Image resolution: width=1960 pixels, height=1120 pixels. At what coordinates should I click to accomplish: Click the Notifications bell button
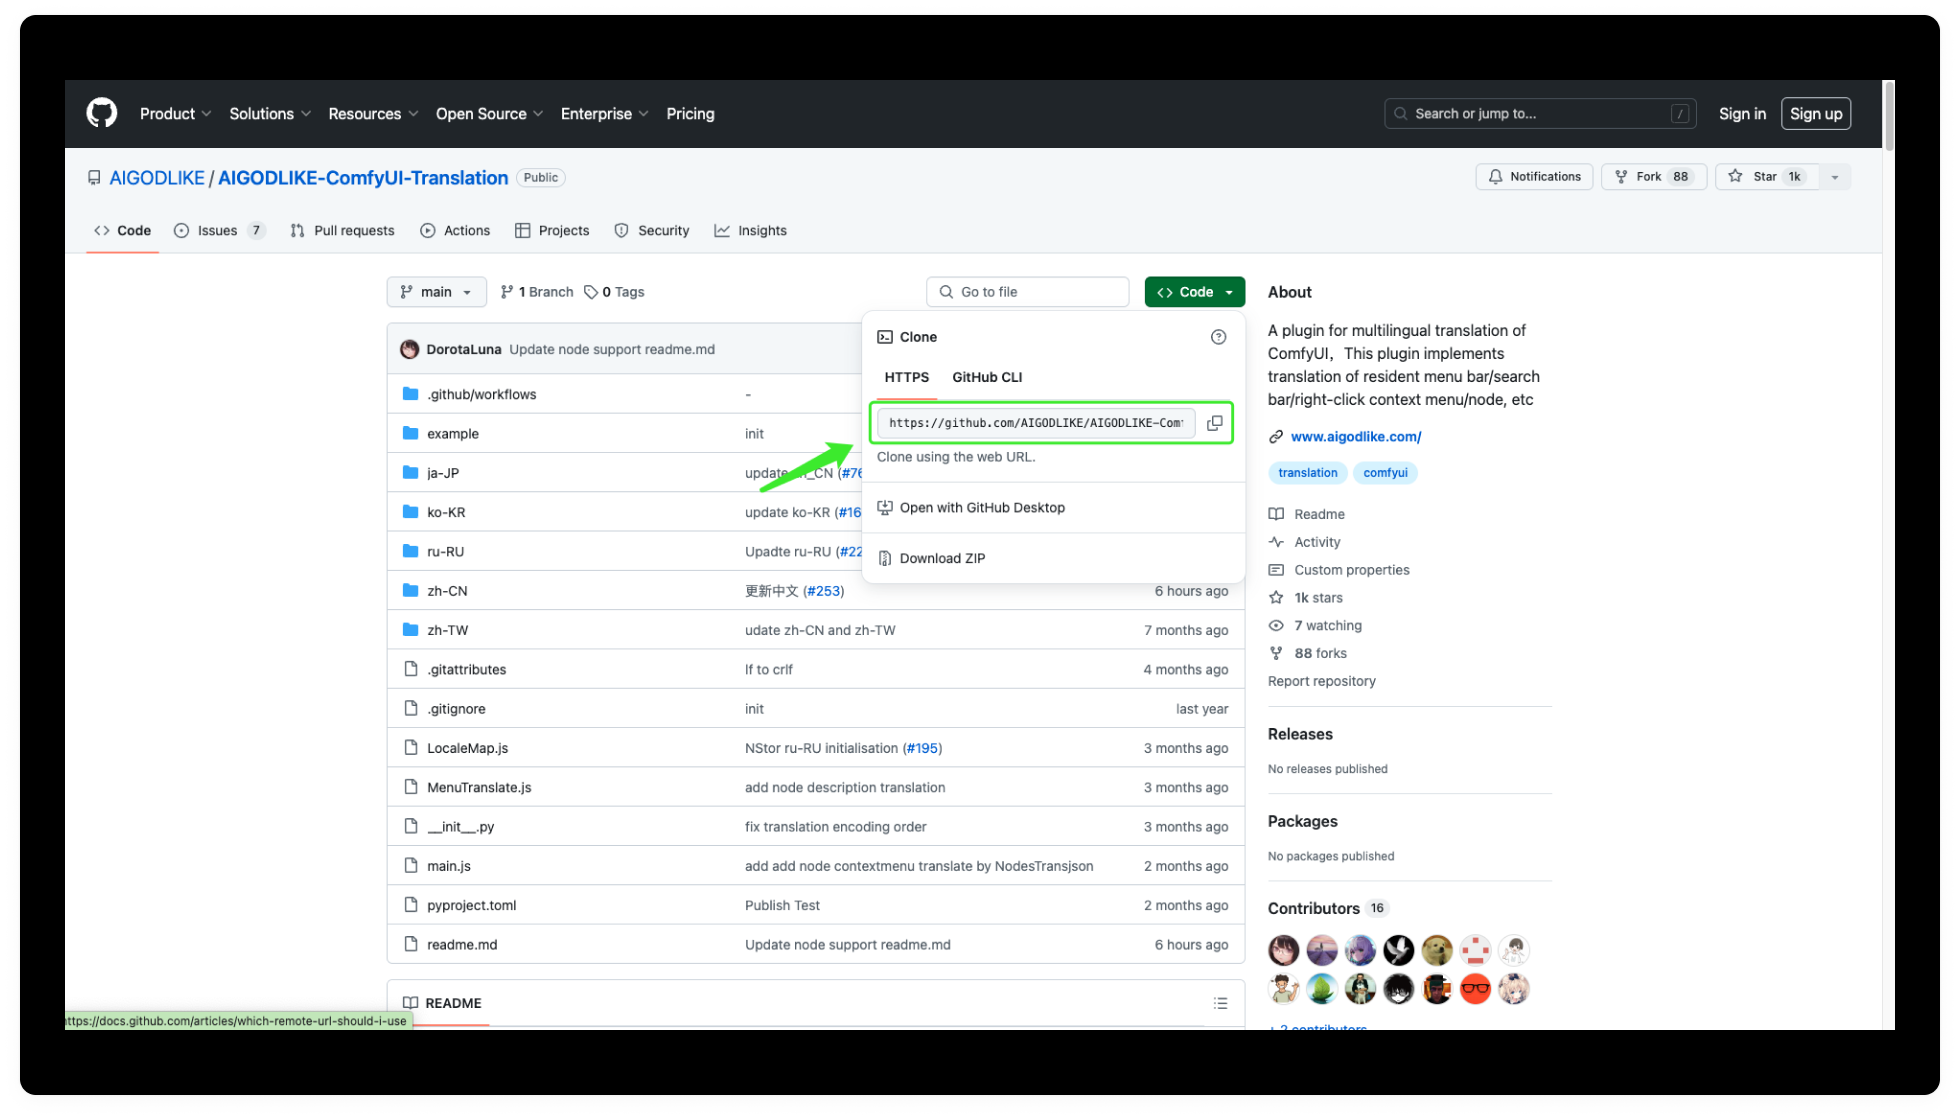click(x=1534, y=177)
